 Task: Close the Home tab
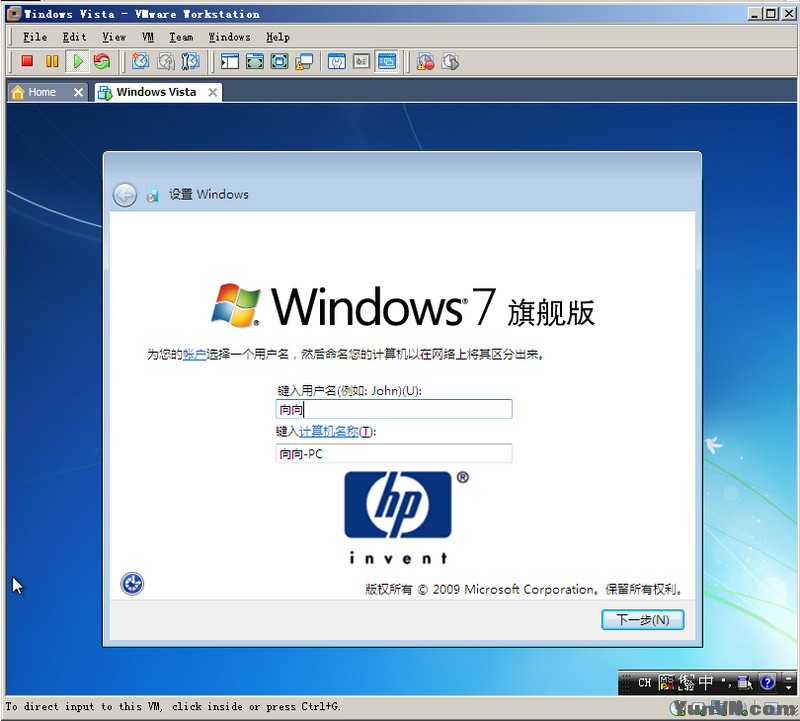(x=78, y=92)
